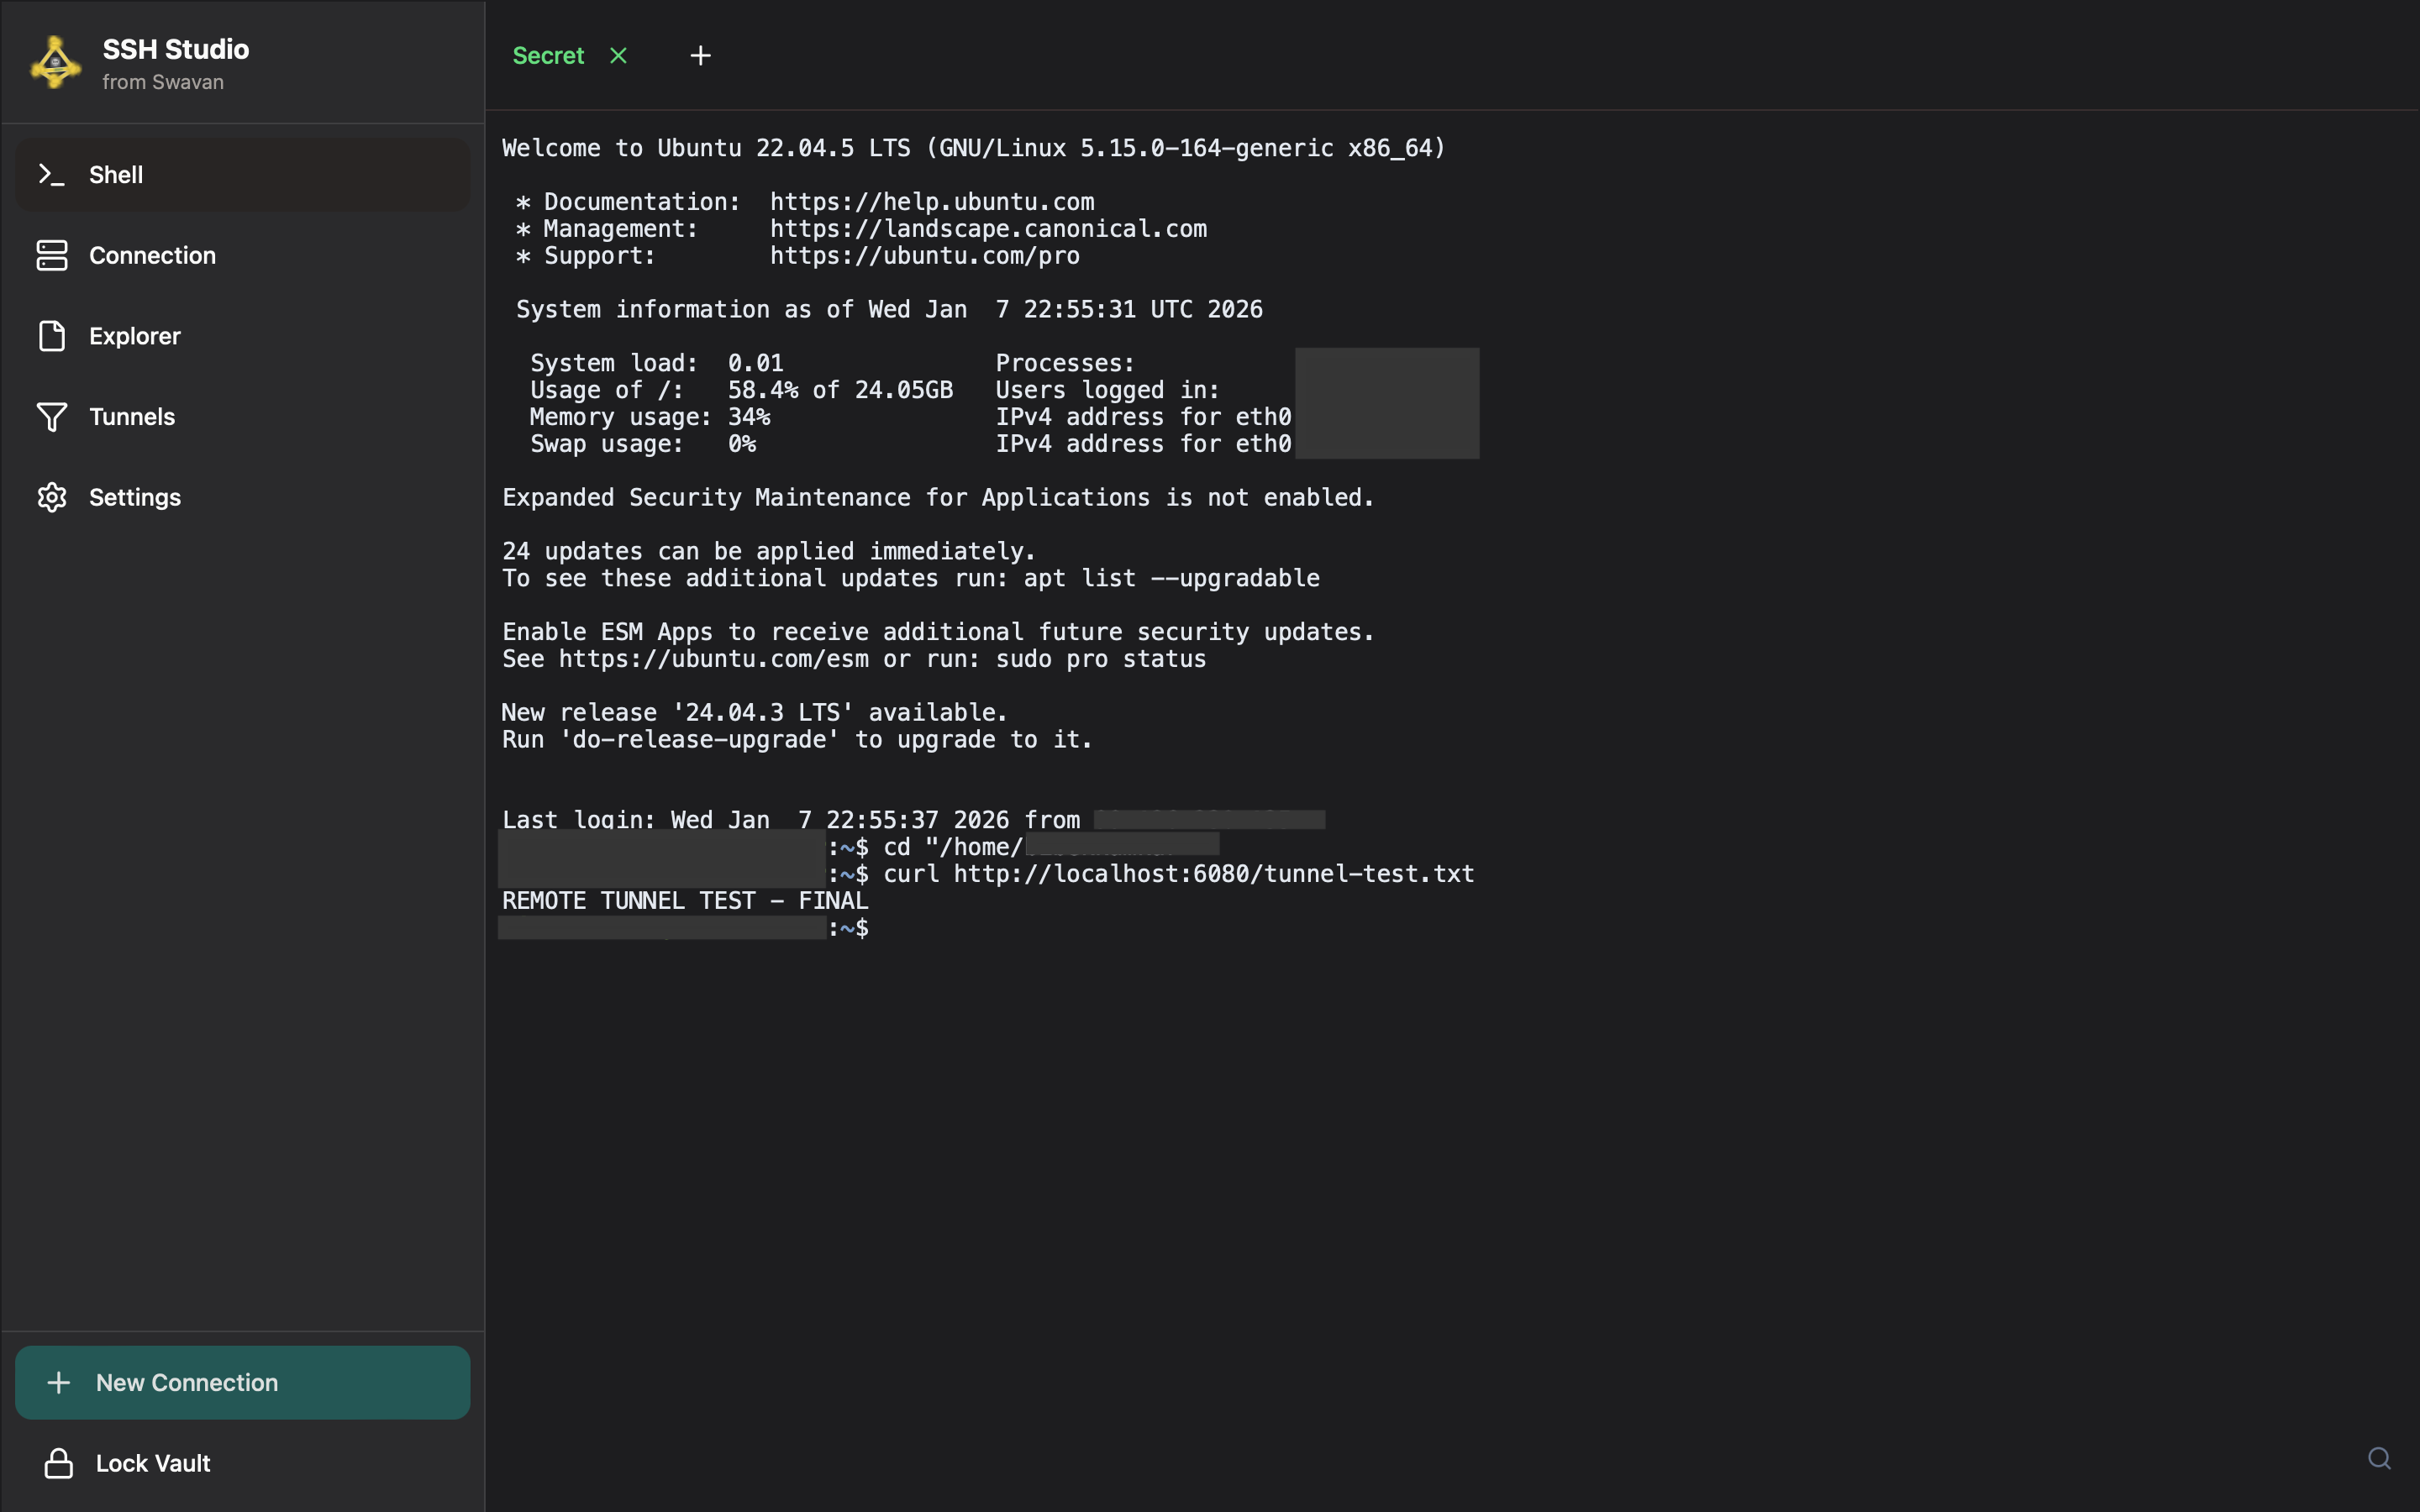Click the Lock Vault padlock icon

coord(59,1463)
